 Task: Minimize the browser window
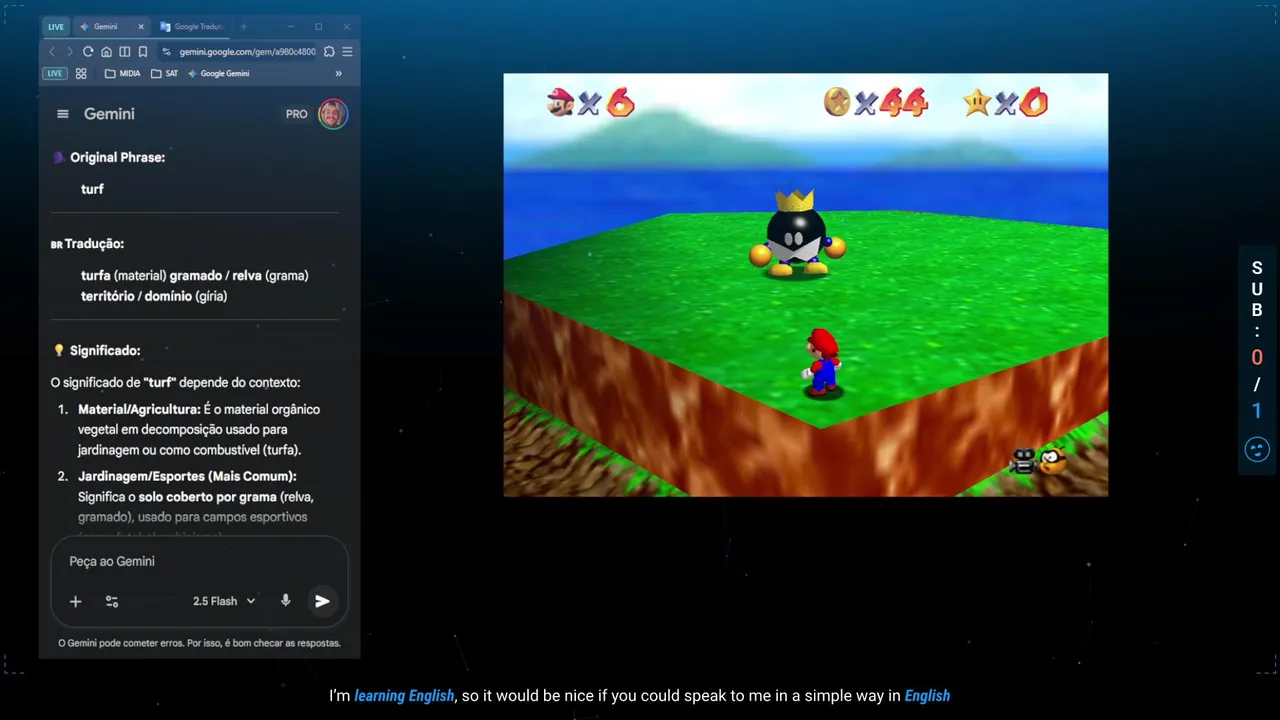(x=290, y=27)
